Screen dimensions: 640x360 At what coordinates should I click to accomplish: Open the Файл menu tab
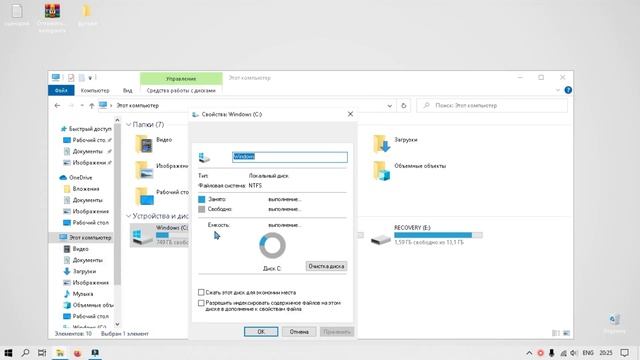tap(61, 90)
